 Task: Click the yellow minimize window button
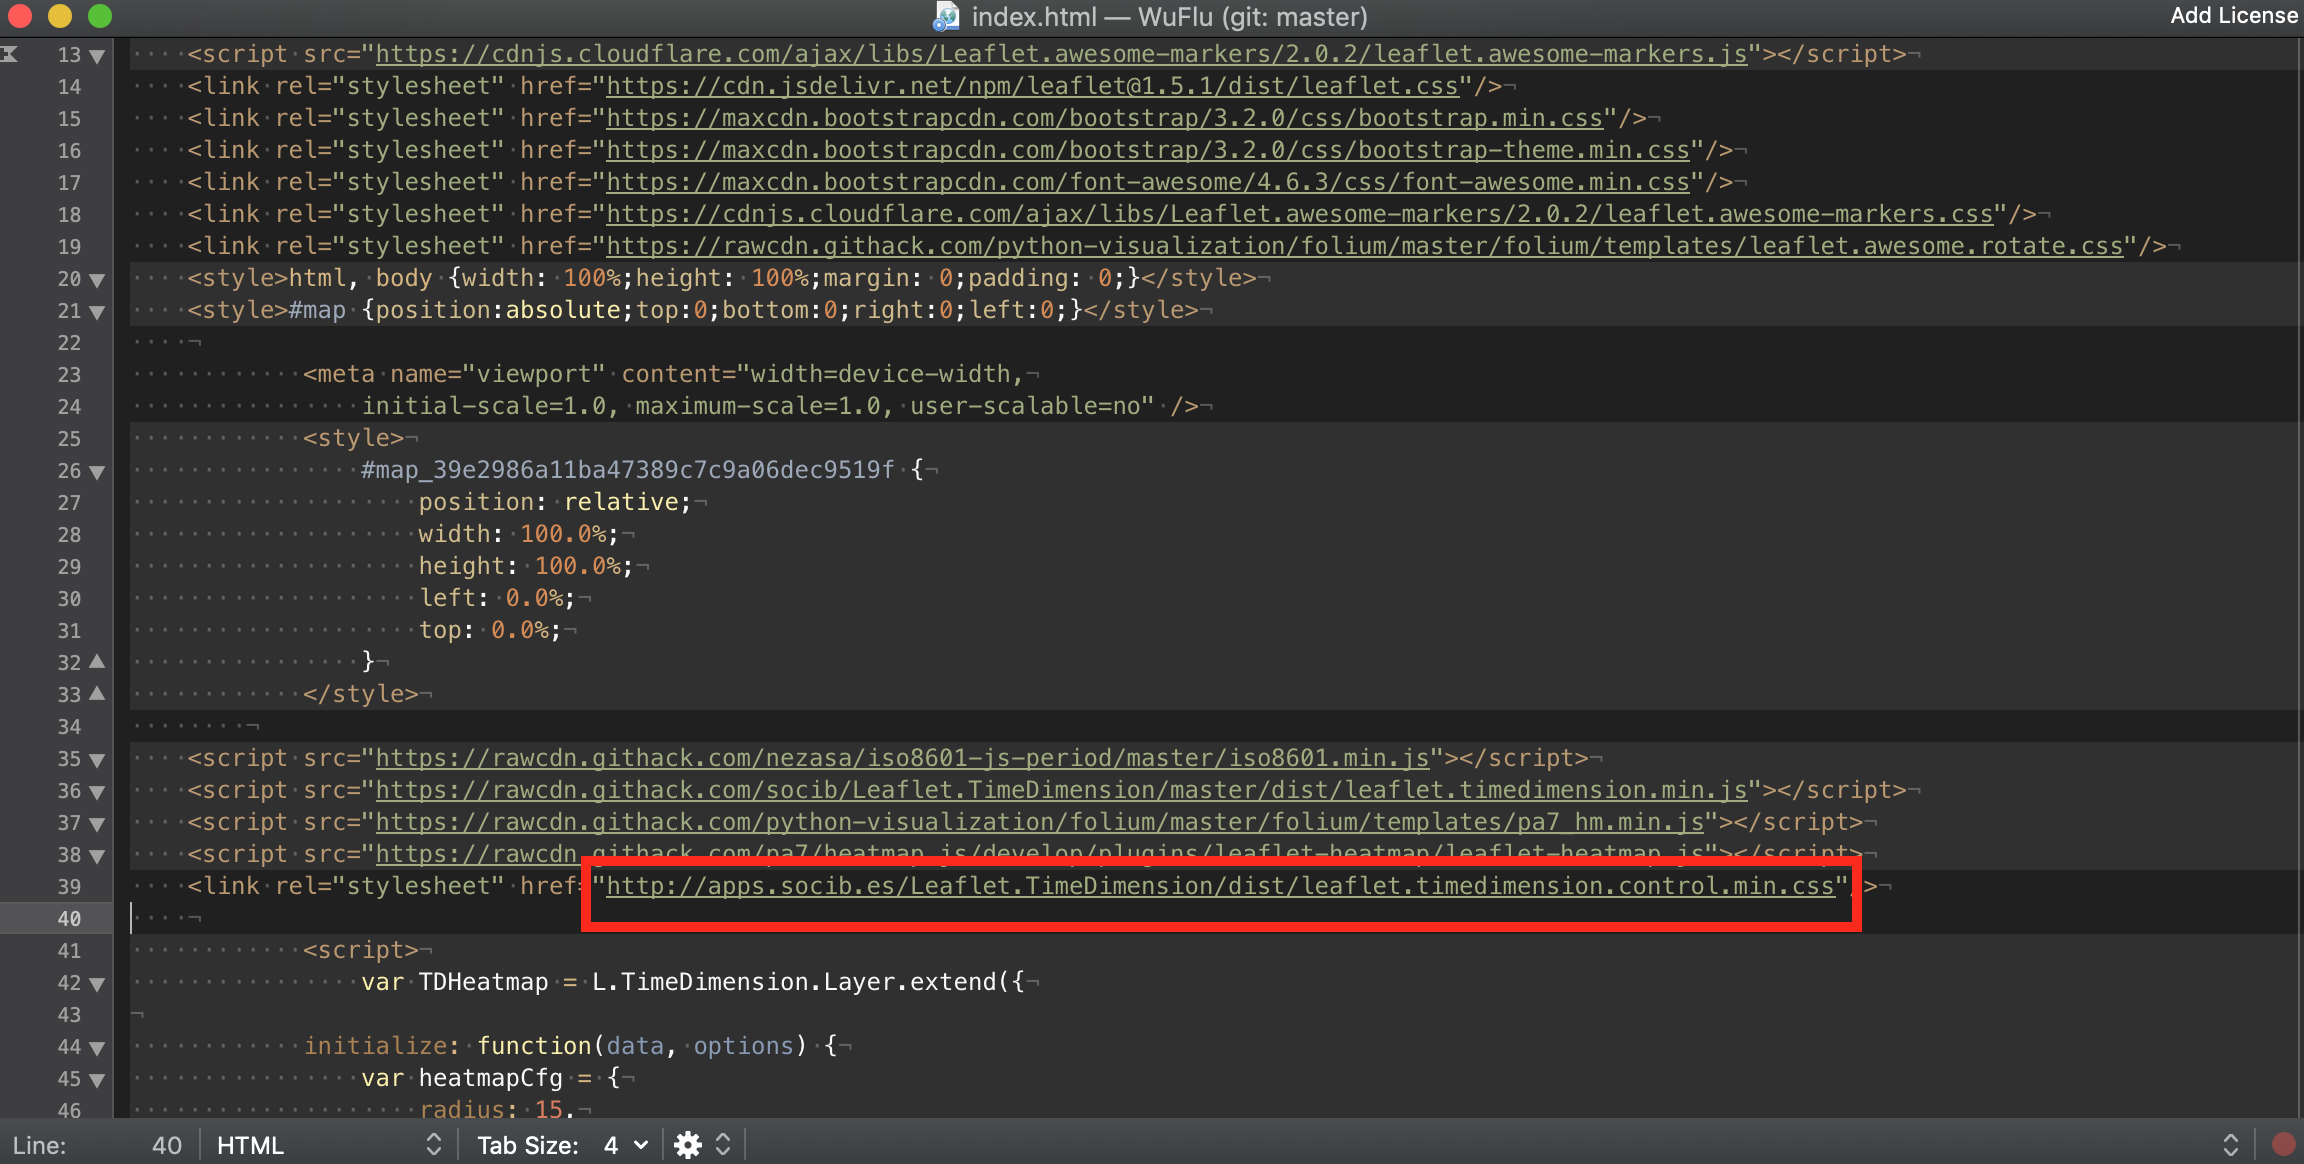coord(60,16)
